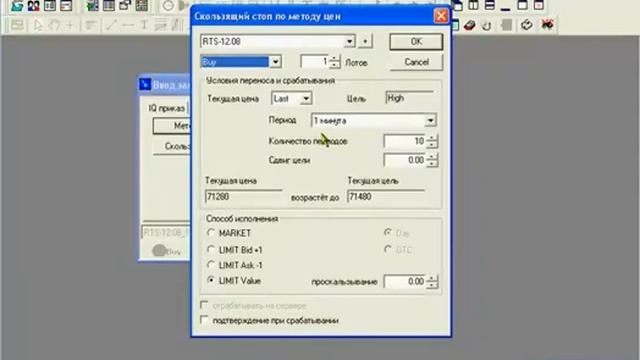This screenshot has height=360, width=640.
Task: Close the trailing stop dialog with X
Action: pos(441,16)
